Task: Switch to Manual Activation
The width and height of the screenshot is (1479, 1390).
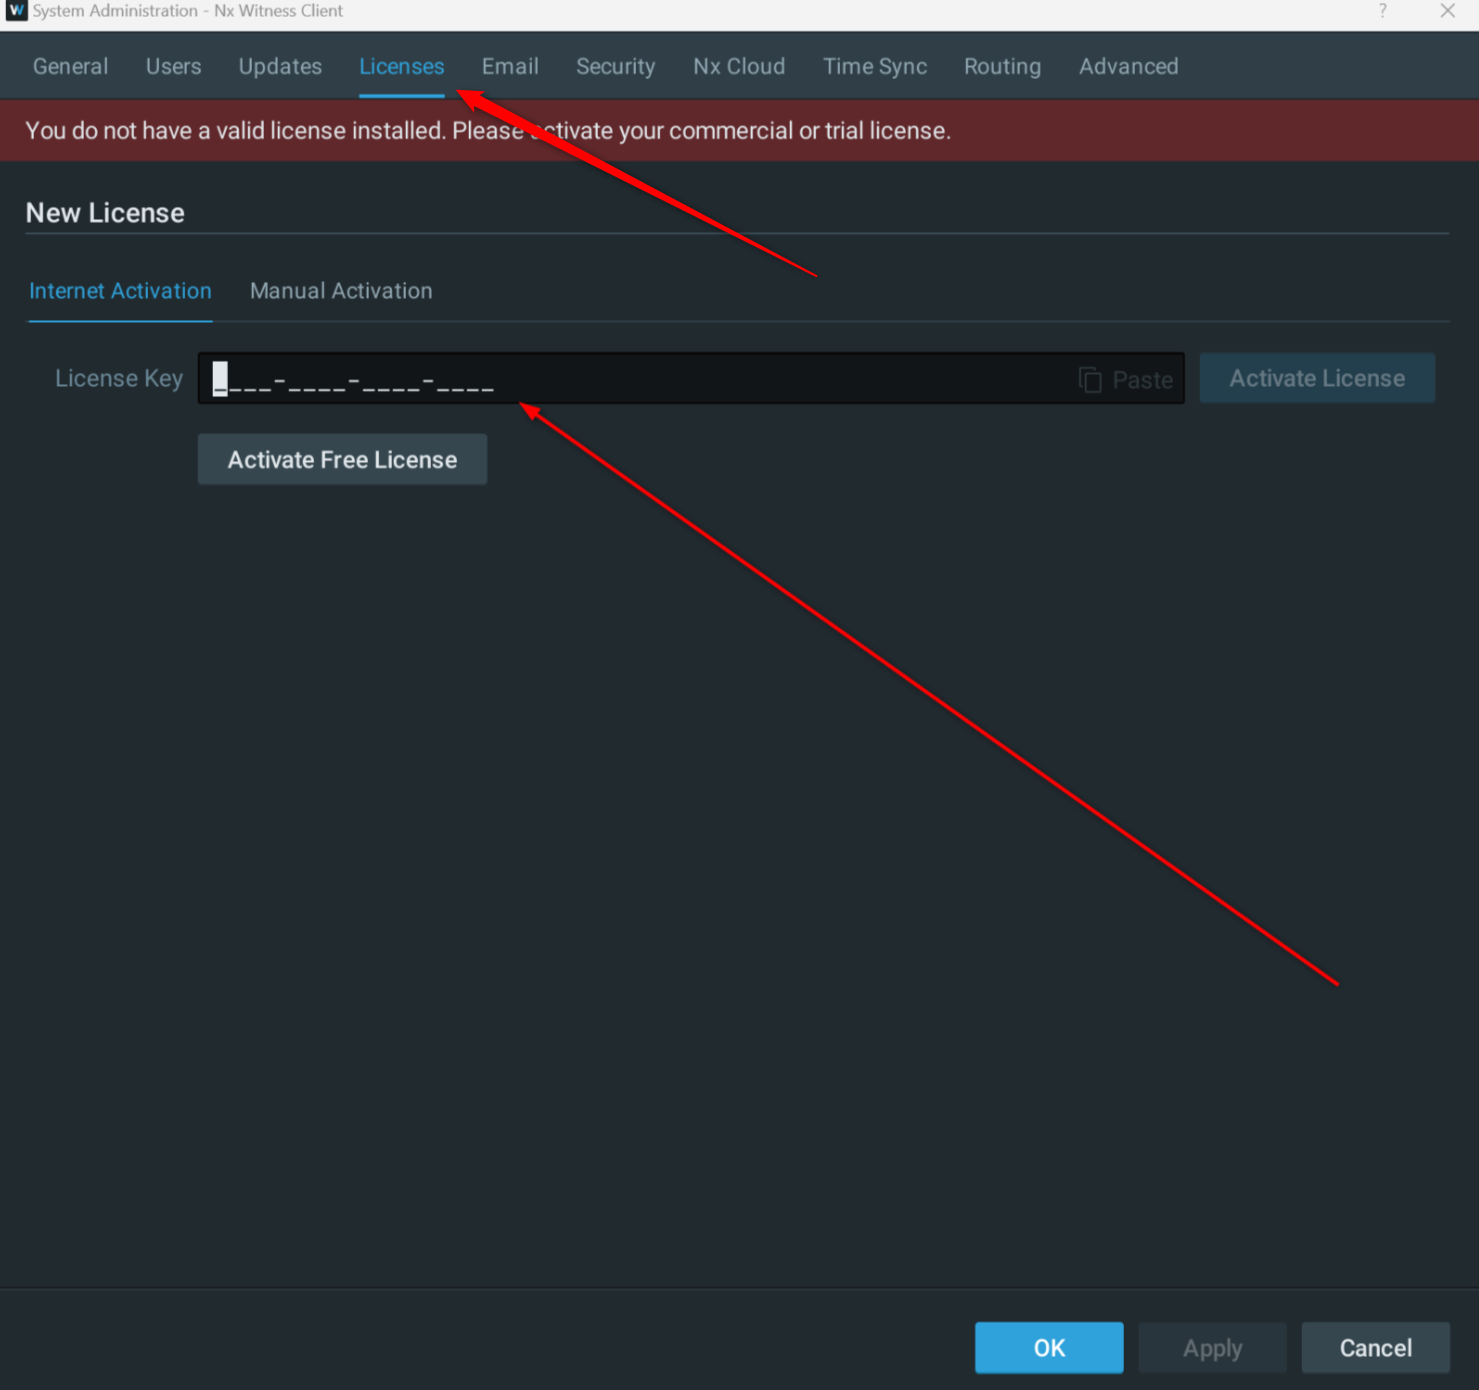Action: [341, 291]
